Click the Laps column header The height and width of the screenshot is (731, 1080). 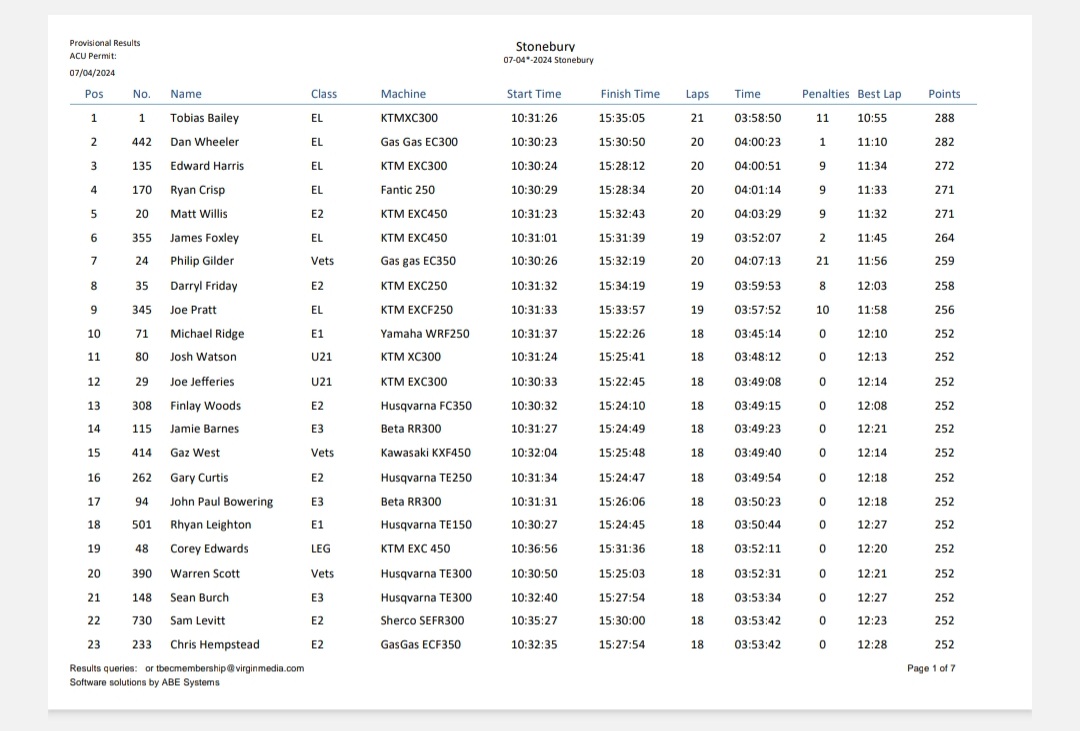pos(697,94)
